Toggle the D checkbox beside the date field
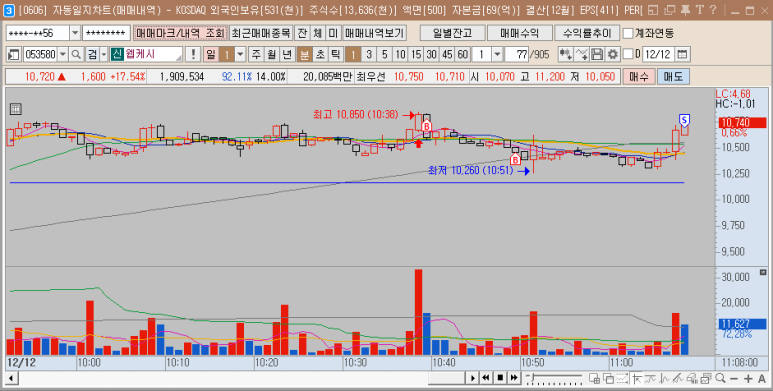 (x=628, y=54)
